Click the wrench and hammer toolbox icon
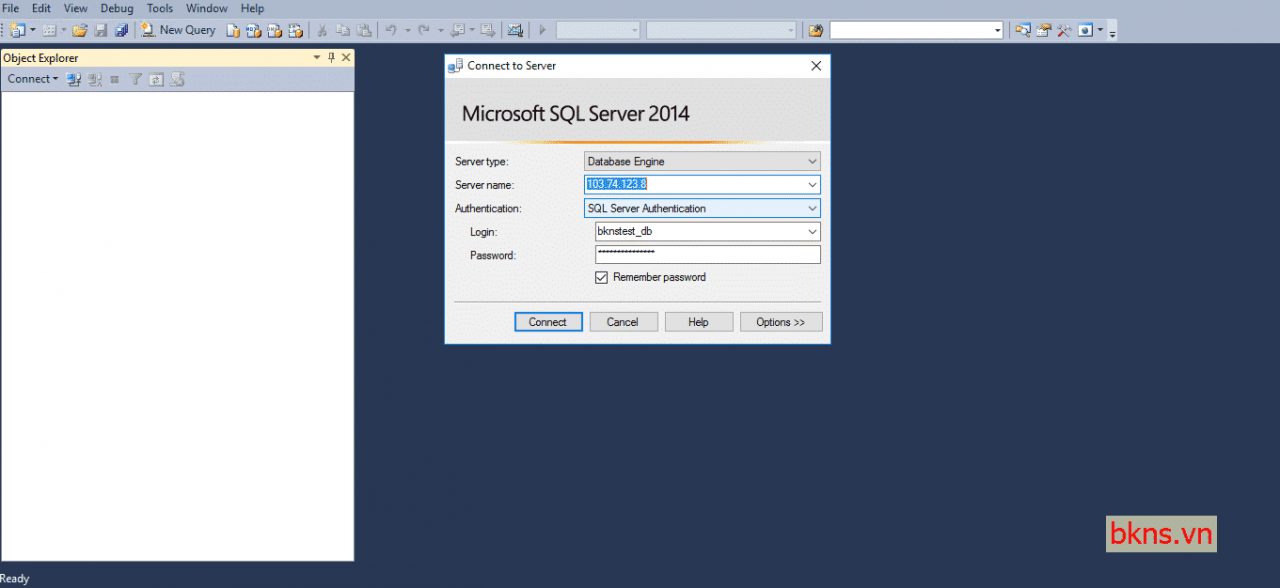This screenshot has width=1280, height=588. 1064,30
